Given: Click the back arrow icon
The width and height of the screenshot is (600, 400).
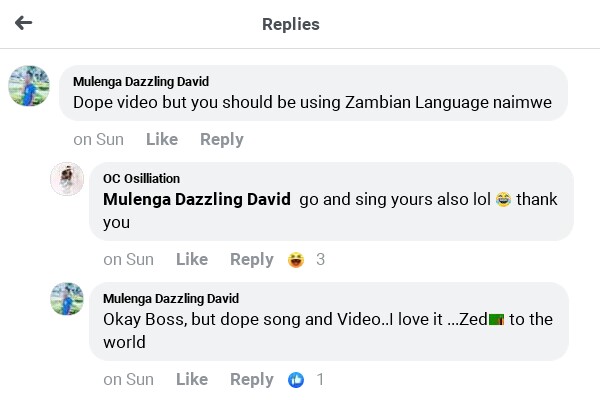Looking at the screenshot, I should pos(24,23).
